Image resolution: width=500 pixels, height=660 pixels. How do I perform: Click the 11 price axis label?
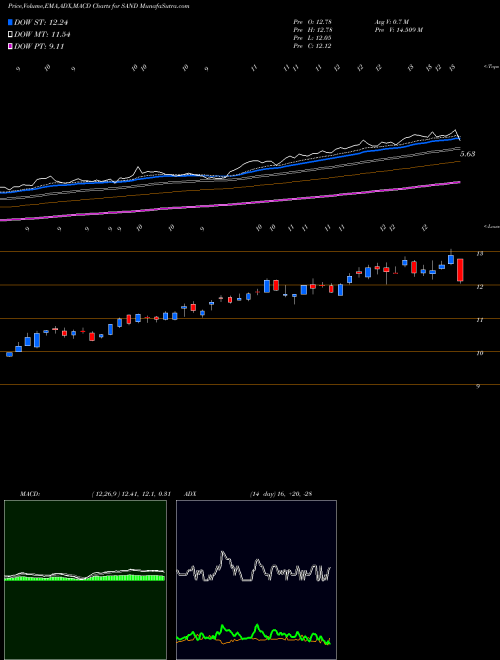click(x=479, y=320)
